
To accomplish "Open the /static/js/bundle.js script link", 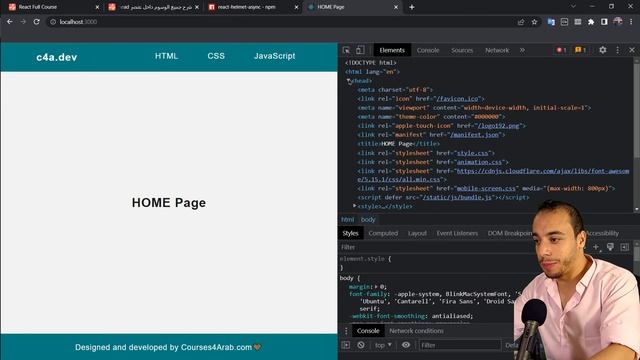I will point(457,198).
